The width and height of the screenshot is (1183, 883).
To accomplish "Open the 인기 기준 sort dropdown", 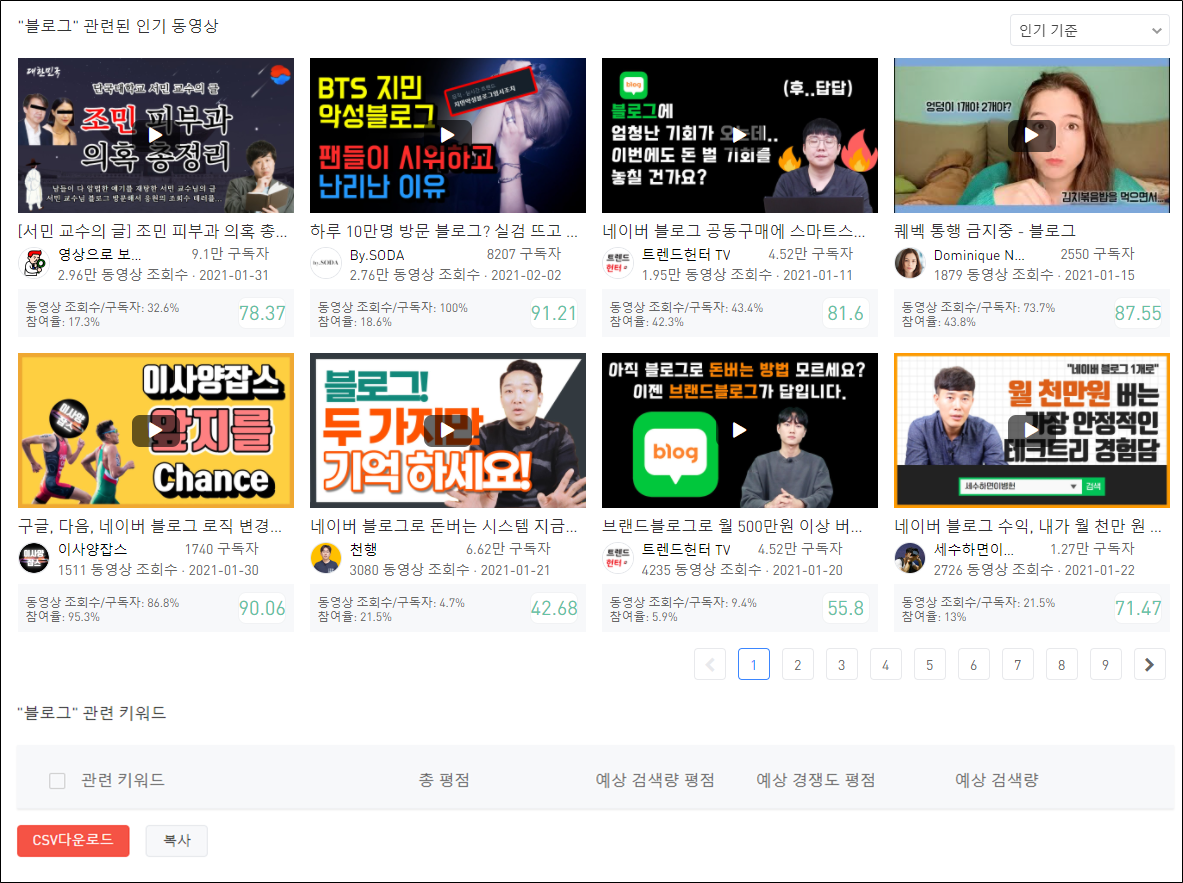I will pos(1089,30).
